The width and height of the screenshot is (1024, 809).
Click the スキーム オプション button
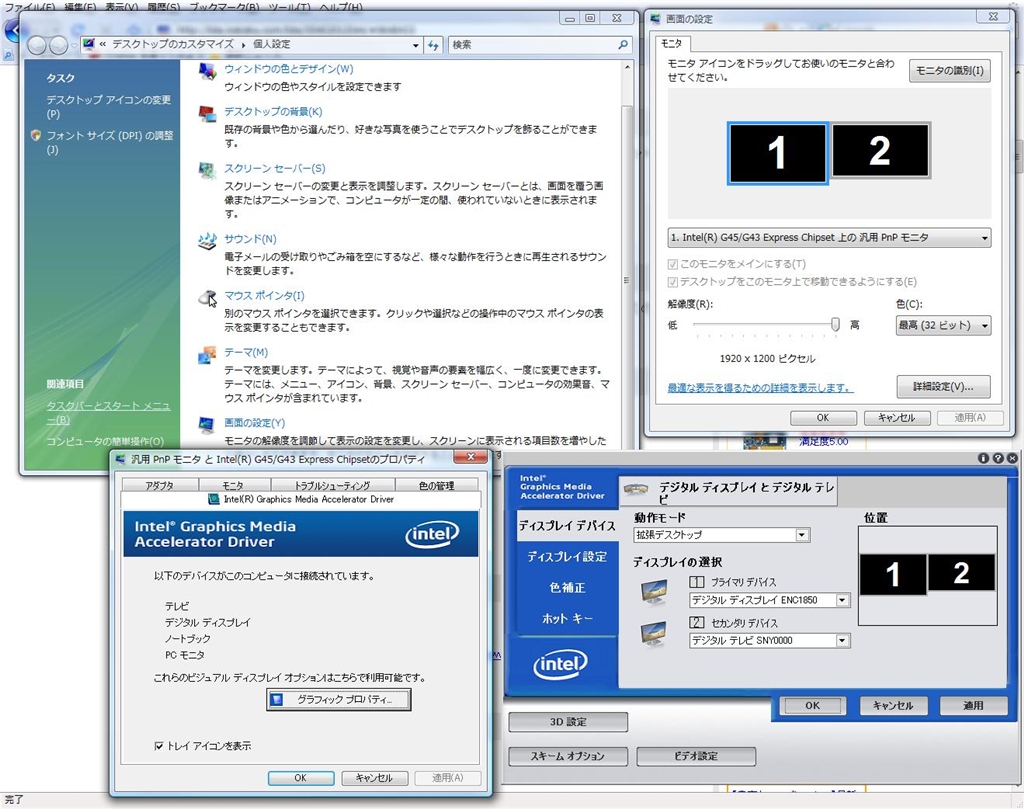(x=568, y=756)
